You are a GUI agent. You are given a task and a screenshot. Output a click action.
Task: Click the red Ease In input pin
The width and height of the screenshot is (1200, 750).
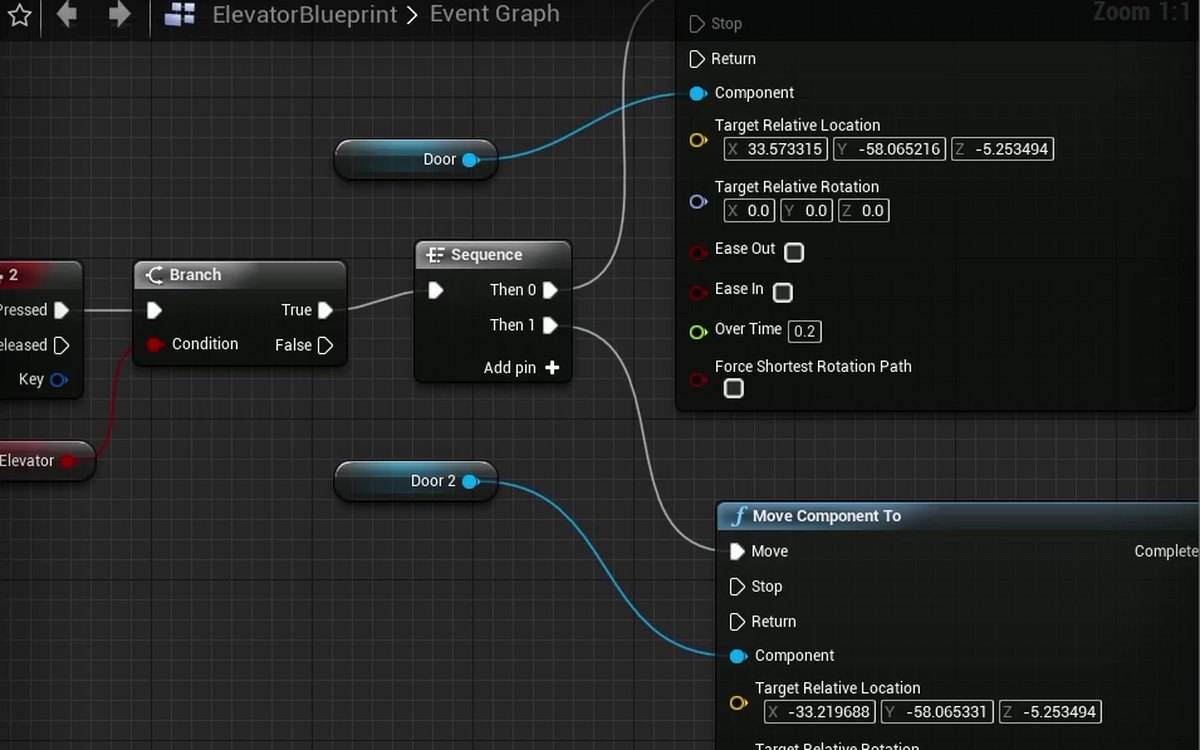698,293
